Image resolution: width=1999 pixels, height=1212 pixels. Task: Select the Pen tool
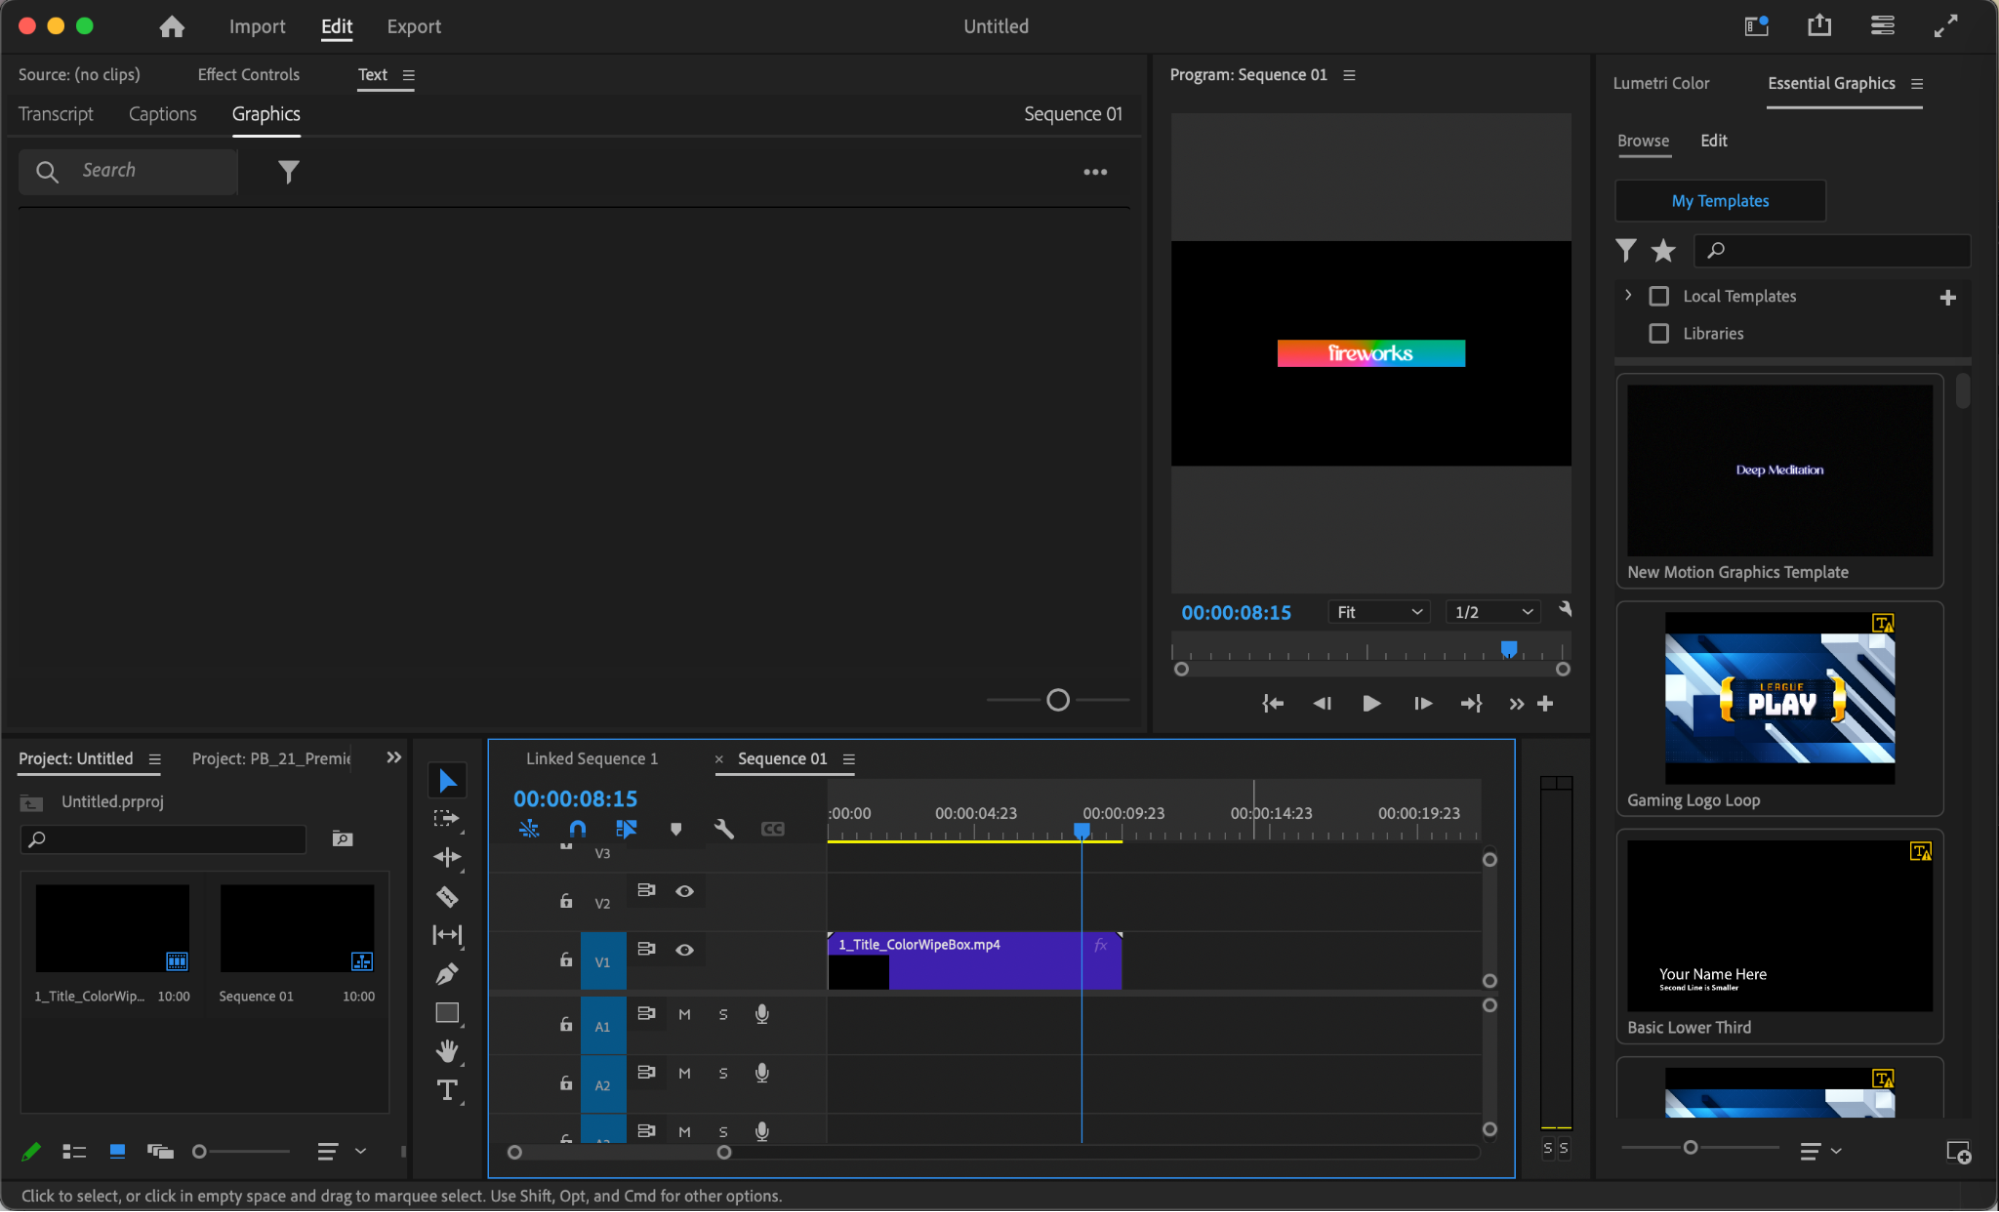click(447, 974)
